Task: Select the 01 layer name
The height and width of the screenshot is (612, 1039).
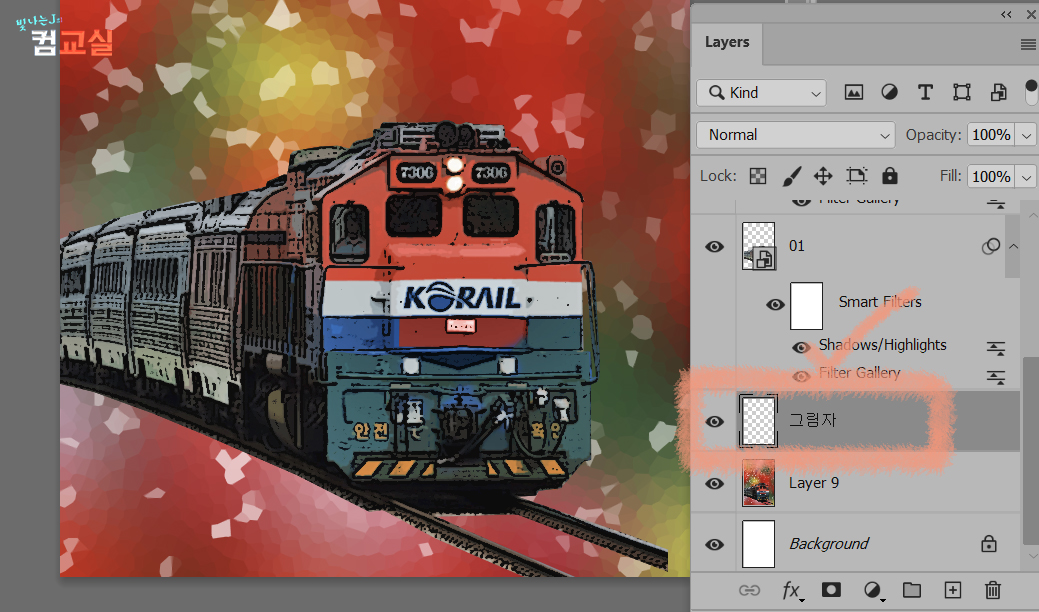Action: pyautogui.click(x=796, y=246)
